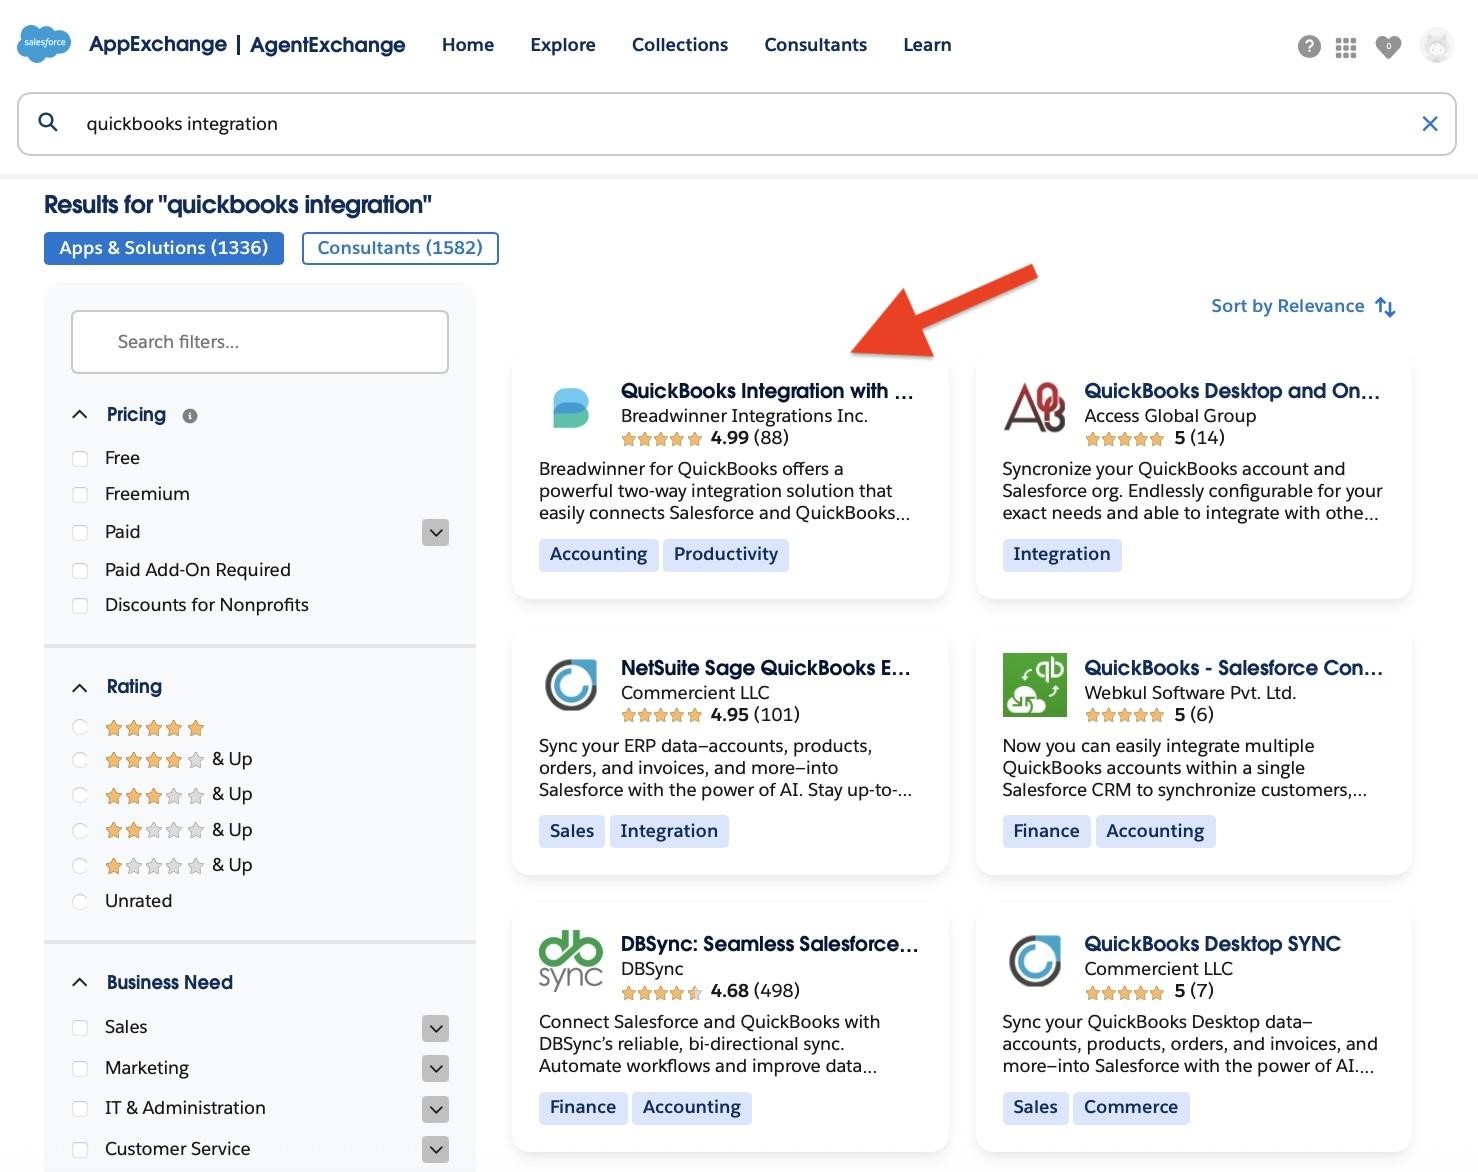Check the Free pricing filter
Screen dimensions: 1478x1172
coord(80,458)
